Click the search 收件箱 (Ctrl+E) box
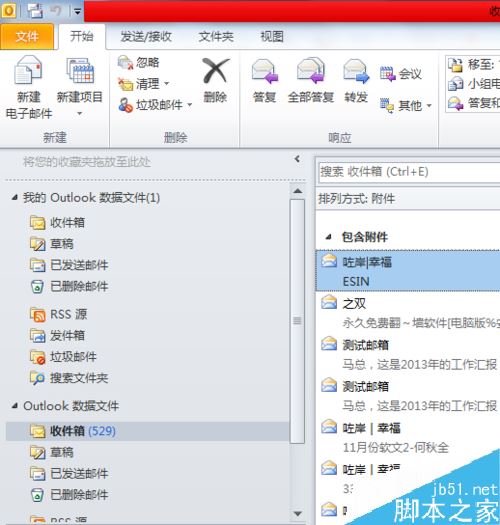Screen dimensions: 500x525 pos(409,172)
